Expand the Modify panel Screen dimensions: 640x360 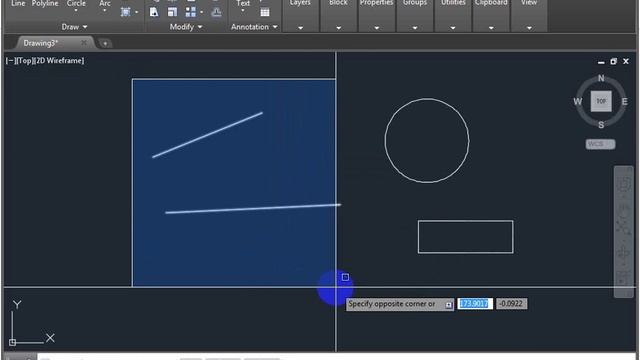pos(186,27)
